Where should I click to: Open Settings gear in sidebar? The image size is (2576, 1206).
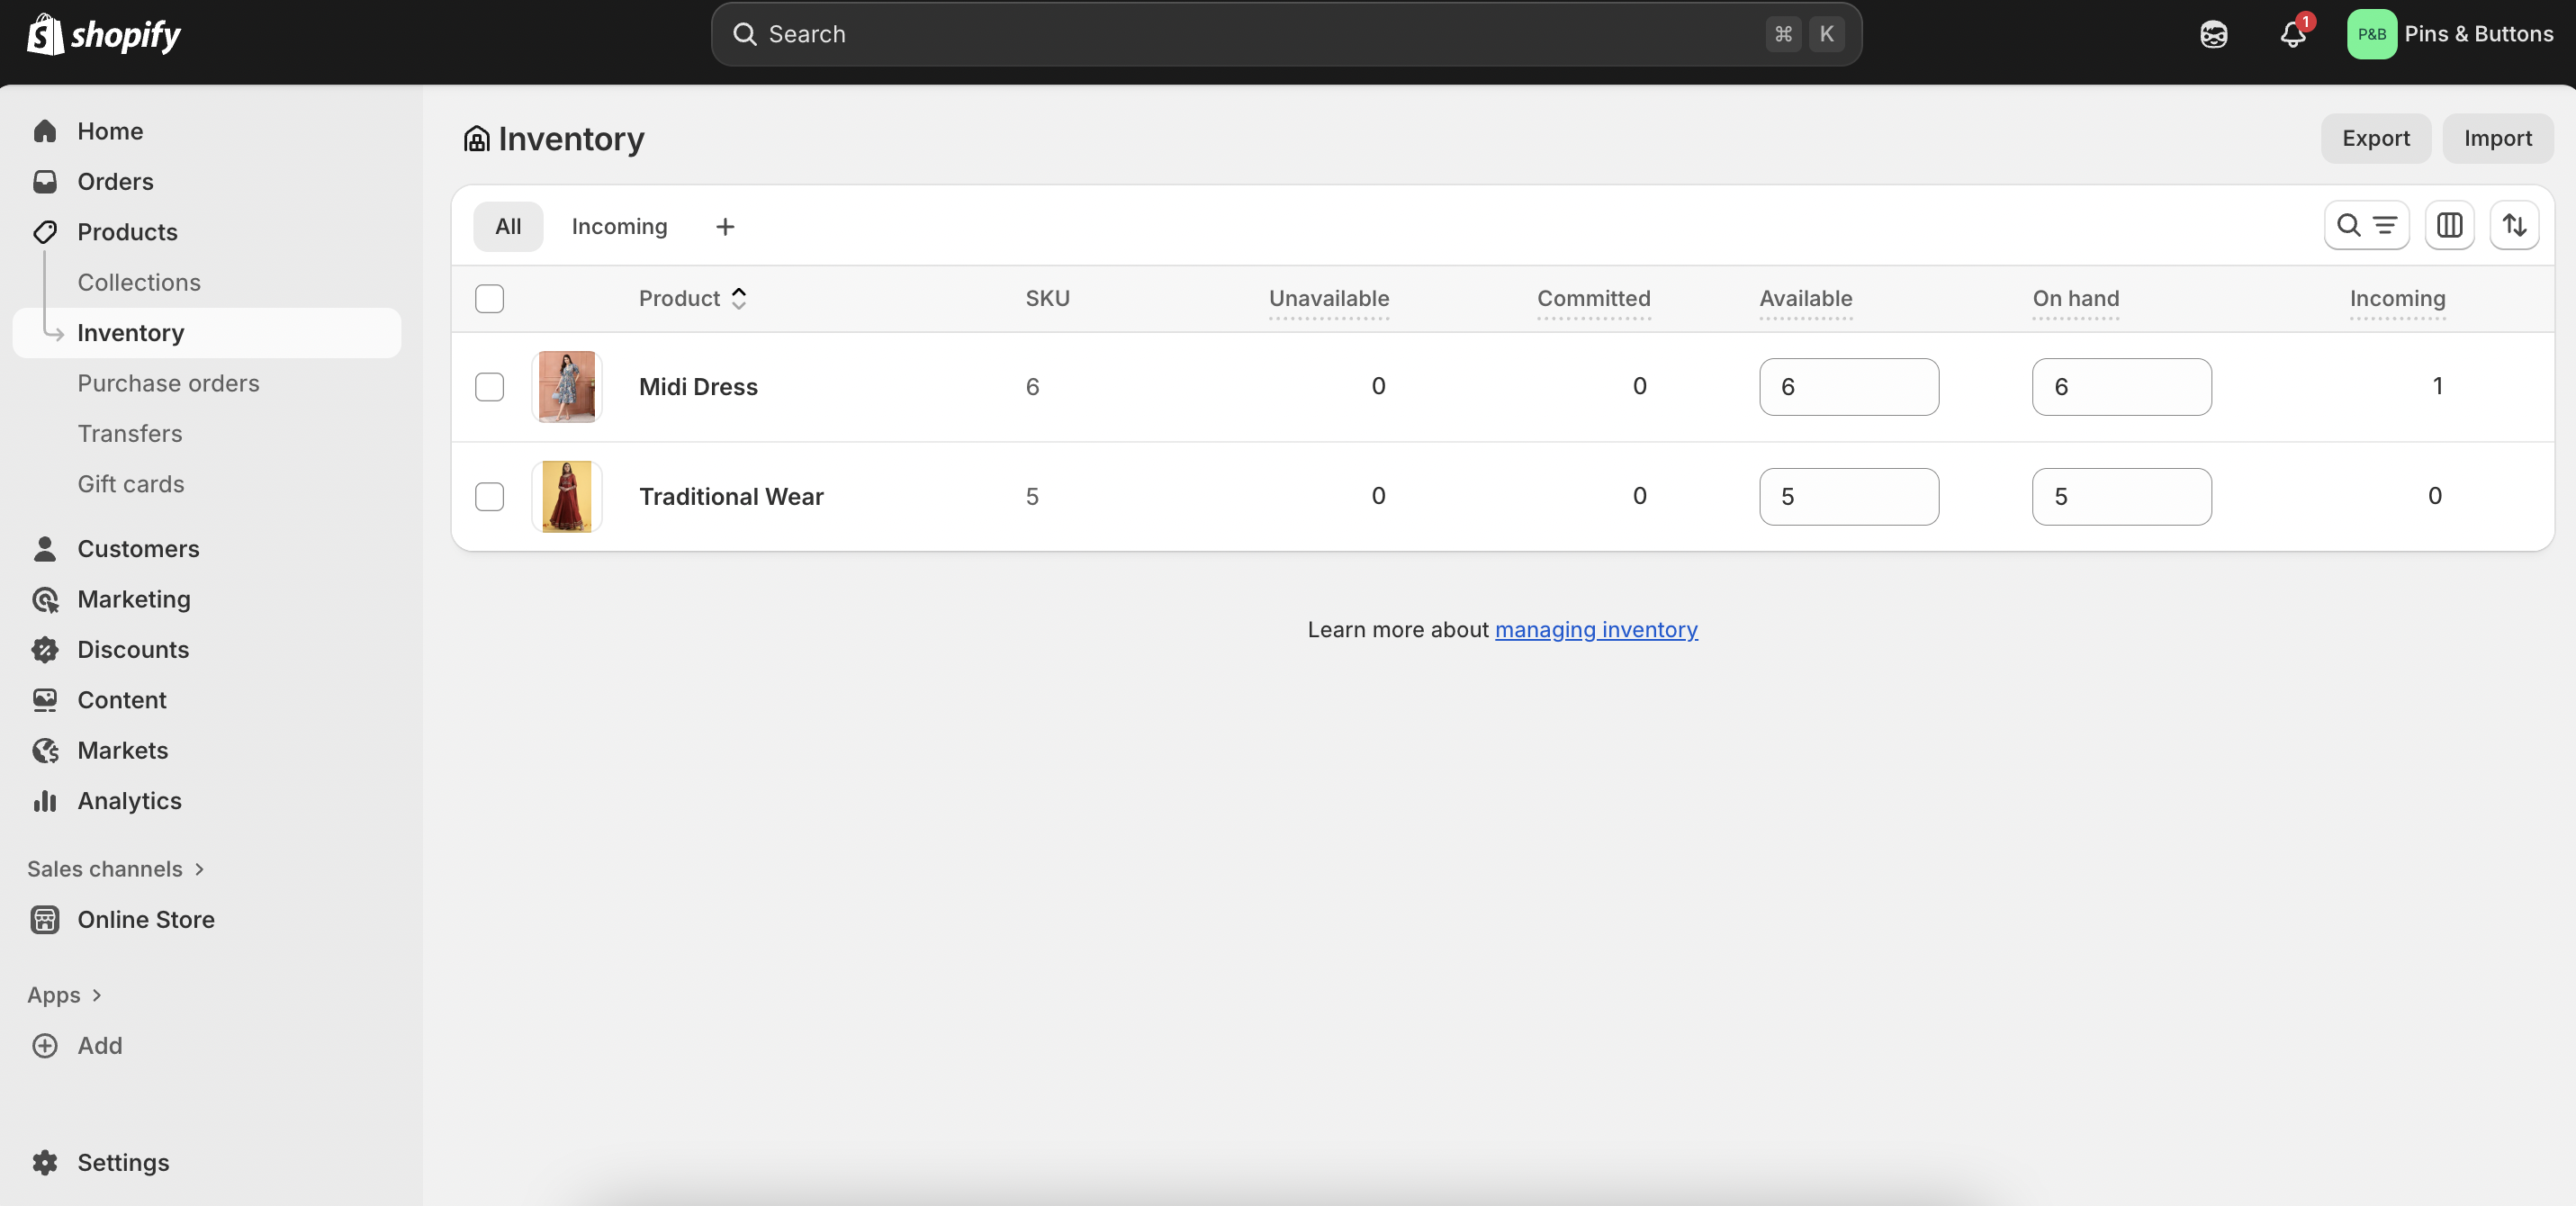click(45, 1162)
